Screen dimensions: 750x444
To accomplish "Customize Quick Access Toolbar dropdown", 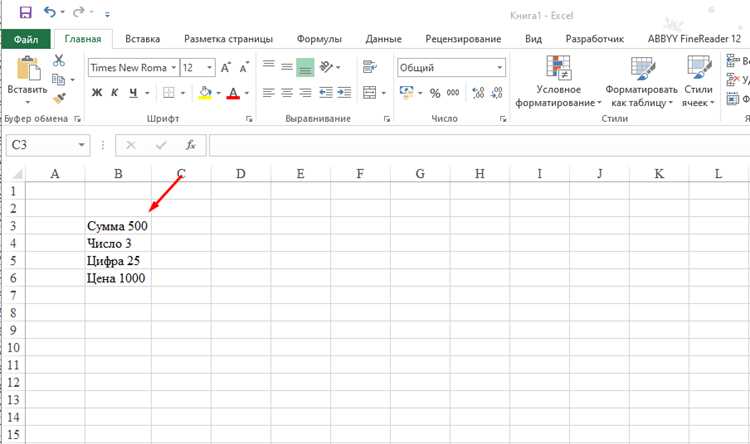I will pos(107,14).
